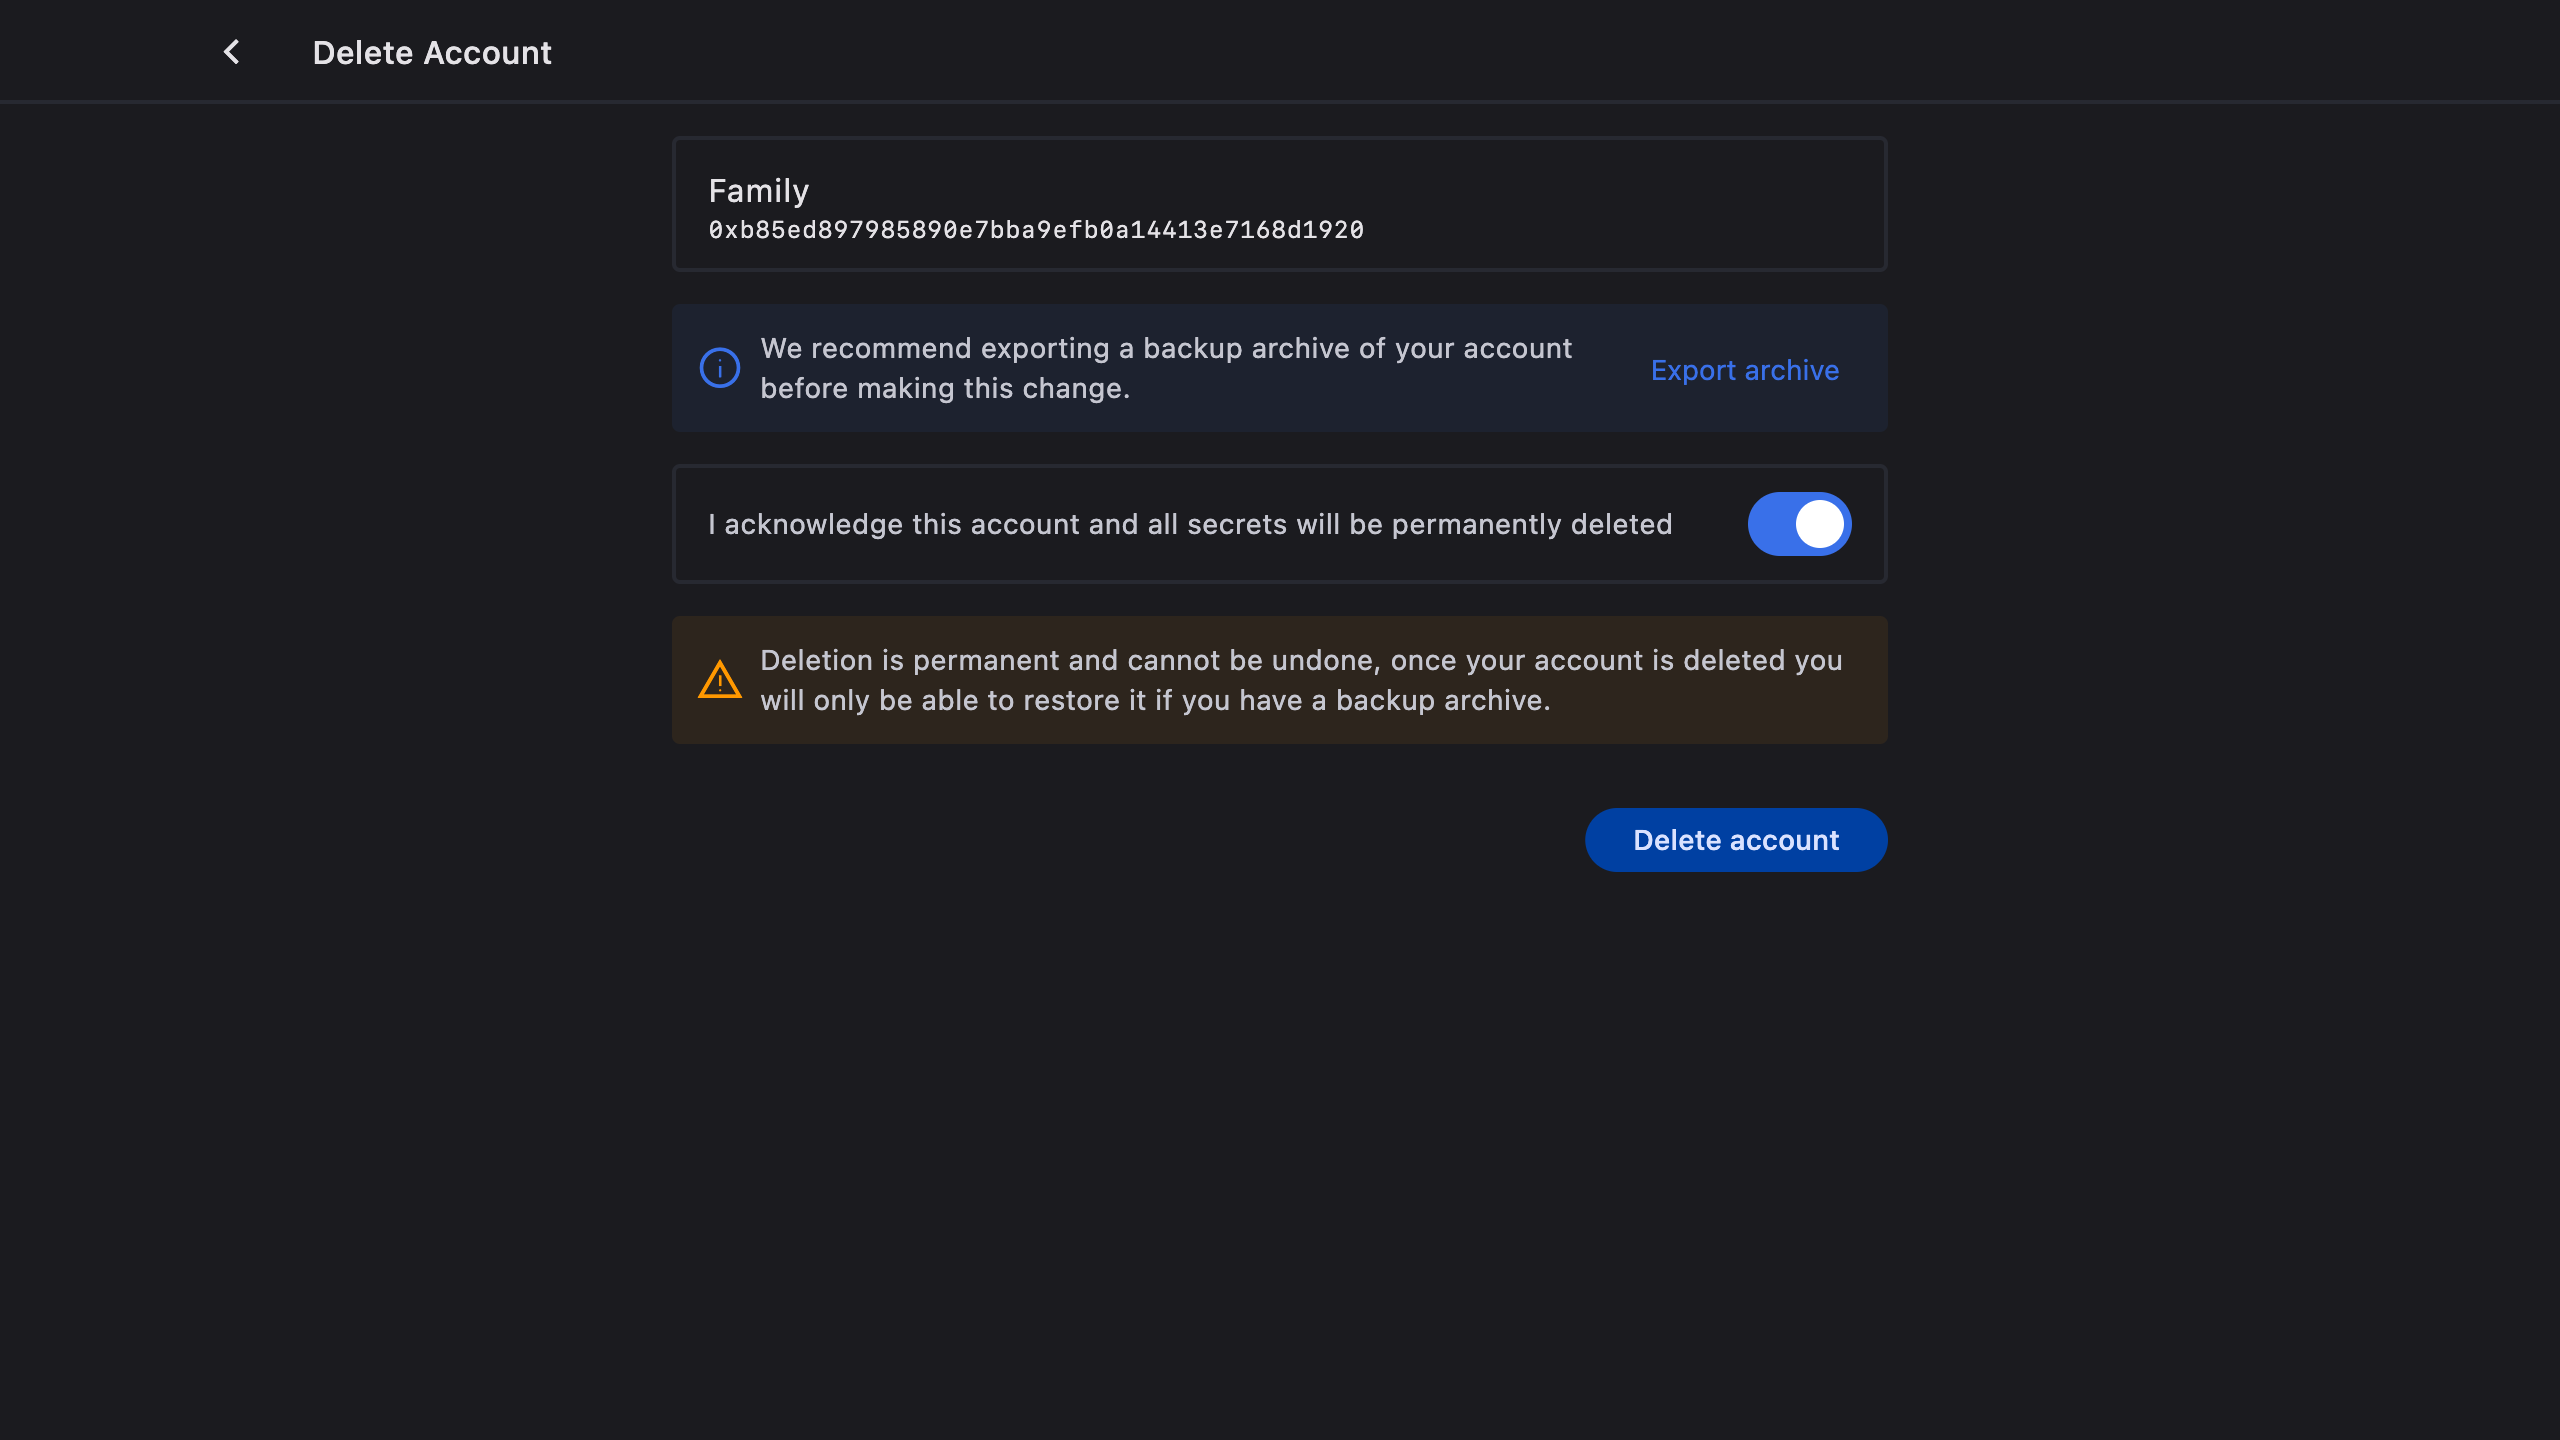Viewport: 2560px width, 1440px height.
Task: Click the 'Deletion is permanent' warning text
Action: [1300, 661]
